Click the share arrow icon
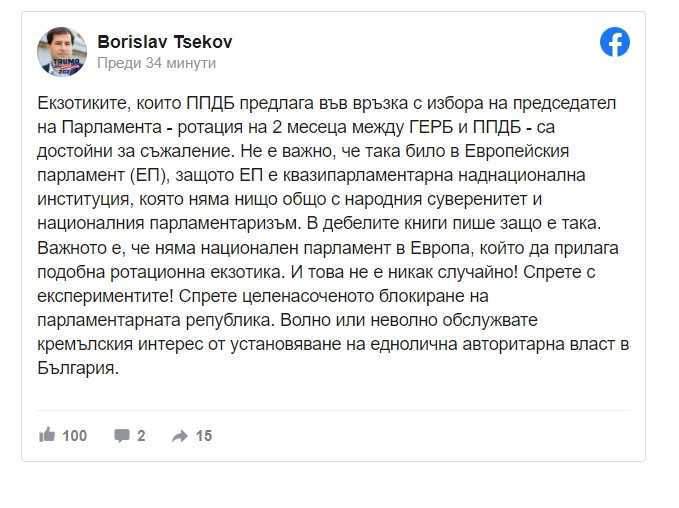The height and width of the screenshot is (508, 679). coord(180,435)
